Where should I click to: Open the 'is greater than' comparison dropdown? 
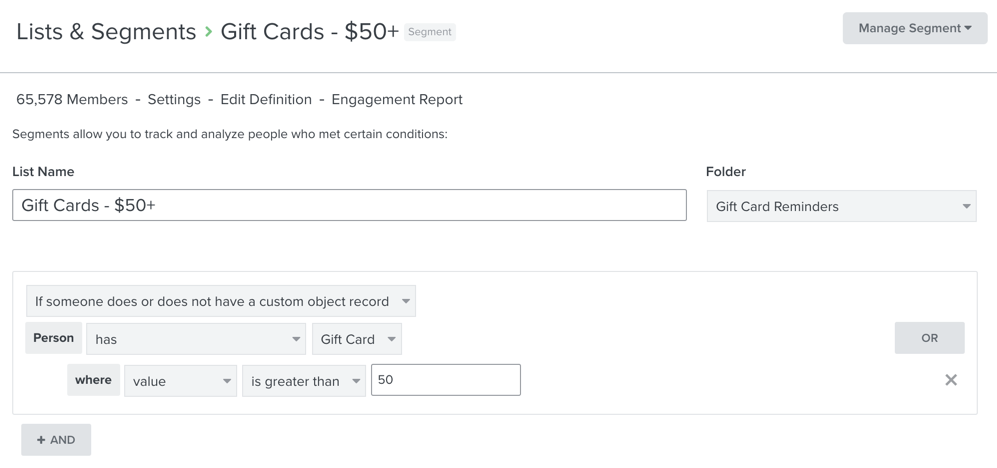(304, 381)
